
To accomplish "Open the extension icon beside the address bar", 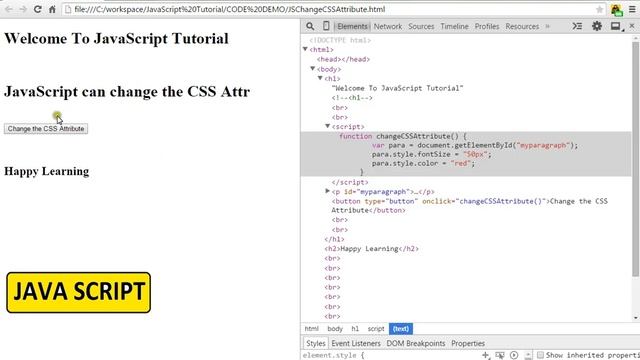I will [x=616, y=10].
